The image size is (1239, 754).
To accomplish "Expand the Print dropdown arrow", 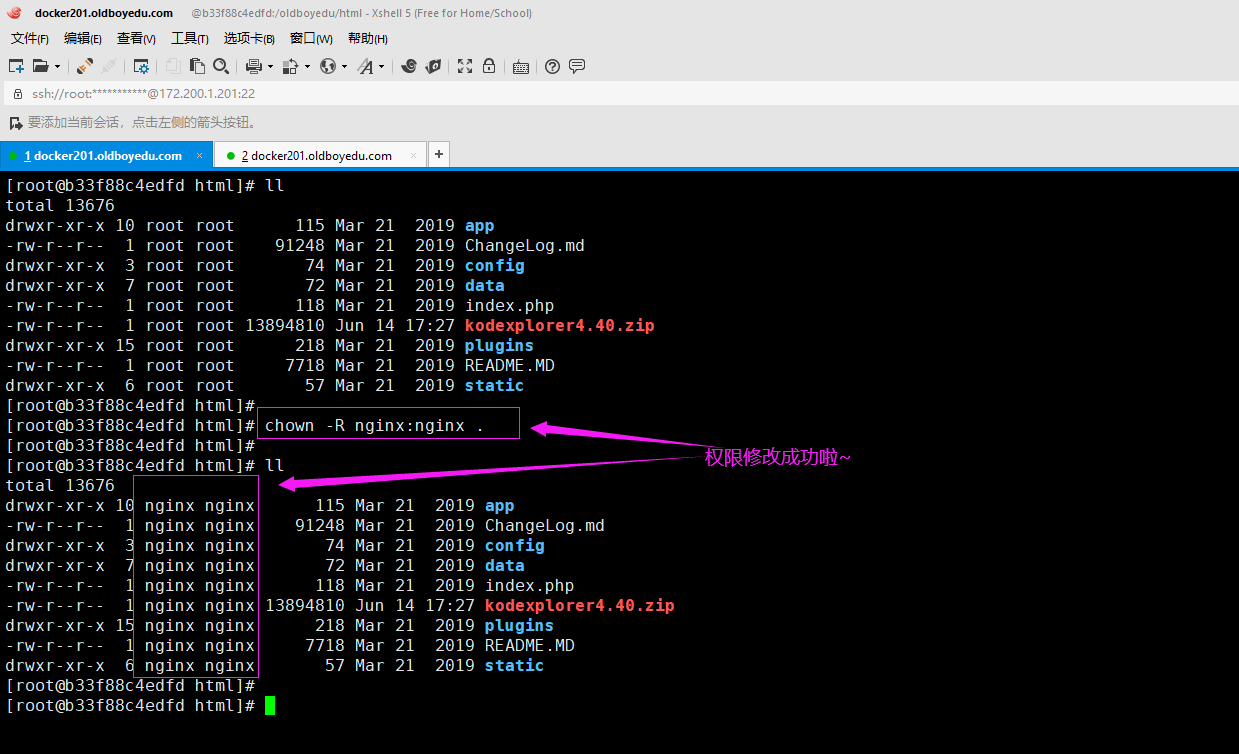I will [269, 67].
